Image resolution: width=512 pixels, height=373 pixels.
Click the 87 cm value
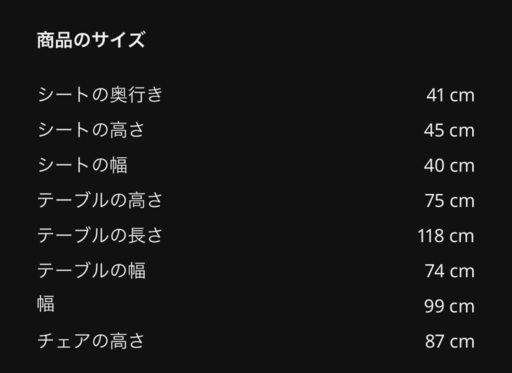pyautogui.click(x=450, y=342)
